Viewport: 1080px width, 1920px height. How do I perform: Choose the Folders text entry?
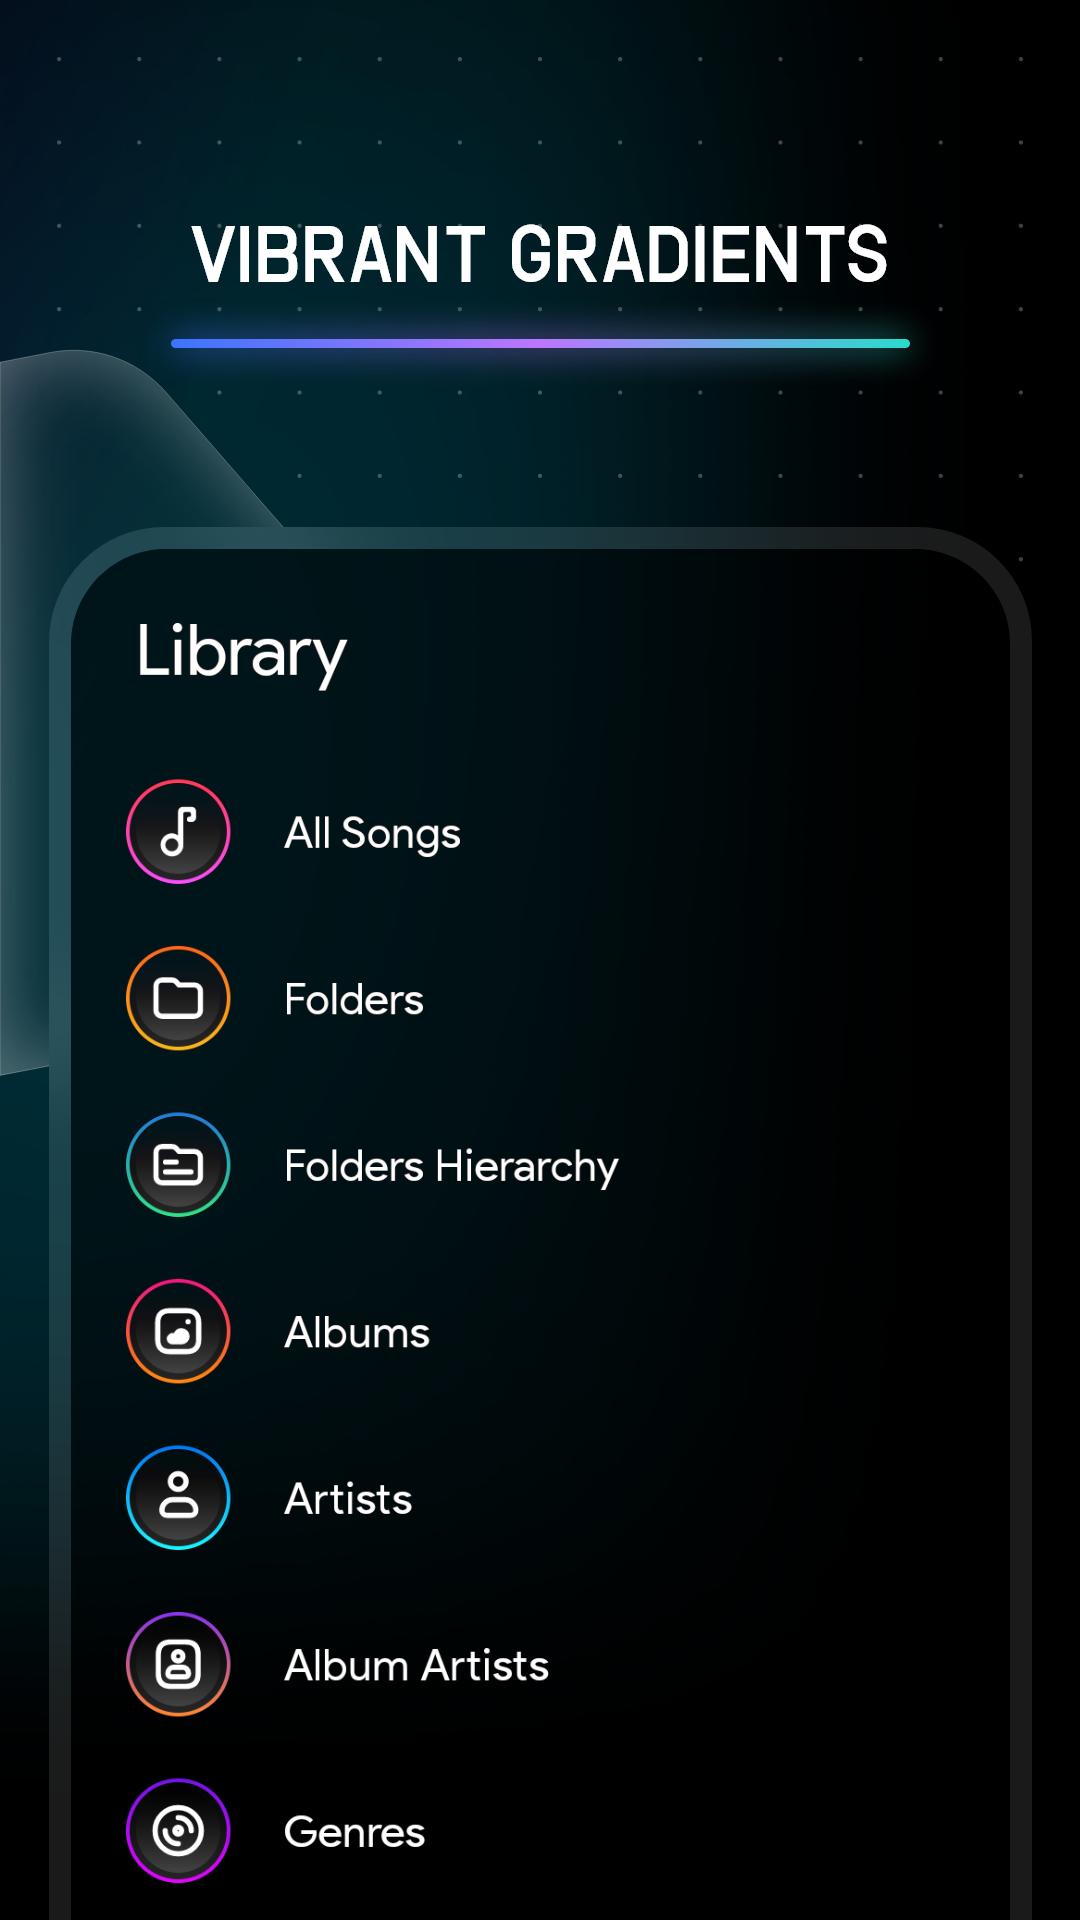[x=354, y=1000]
